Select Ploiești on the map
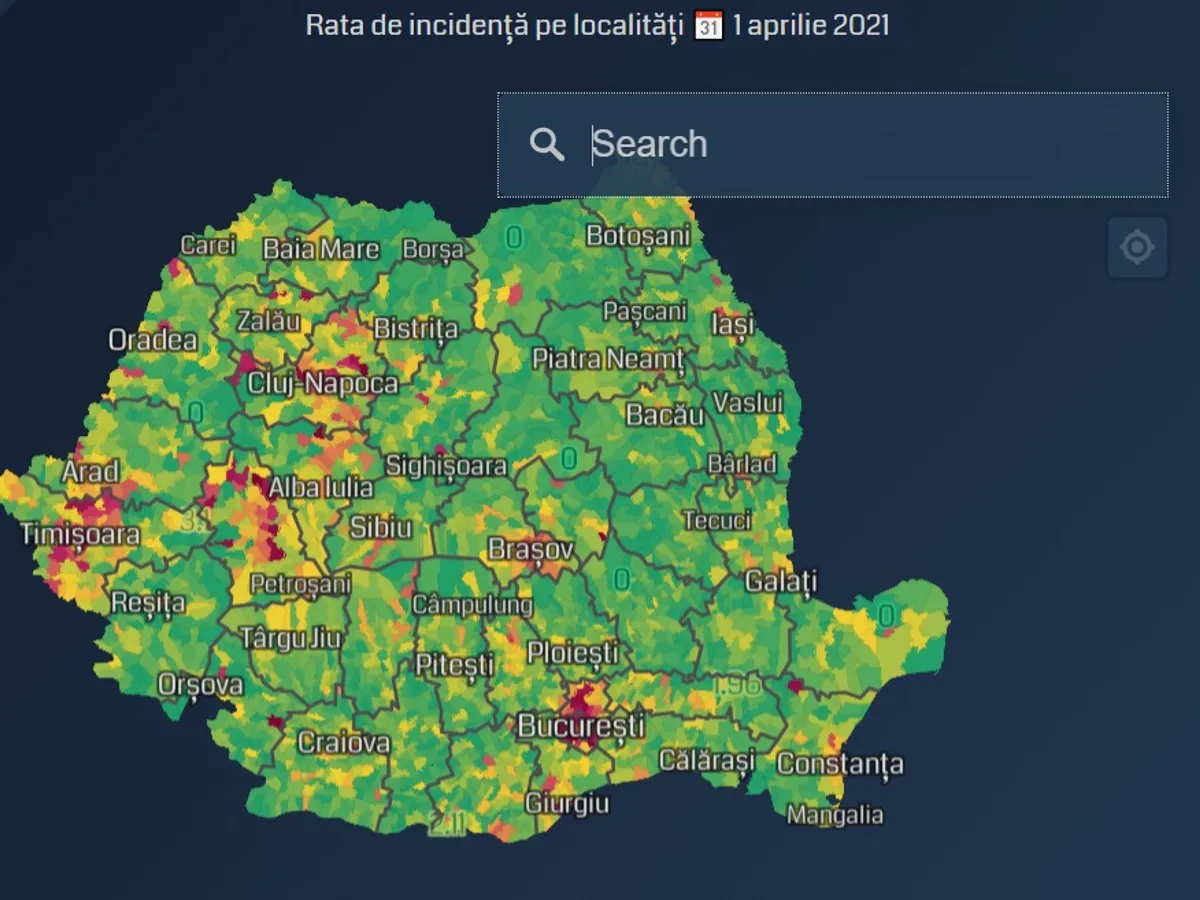1200x900 pixels. click(x=572, y=653)
